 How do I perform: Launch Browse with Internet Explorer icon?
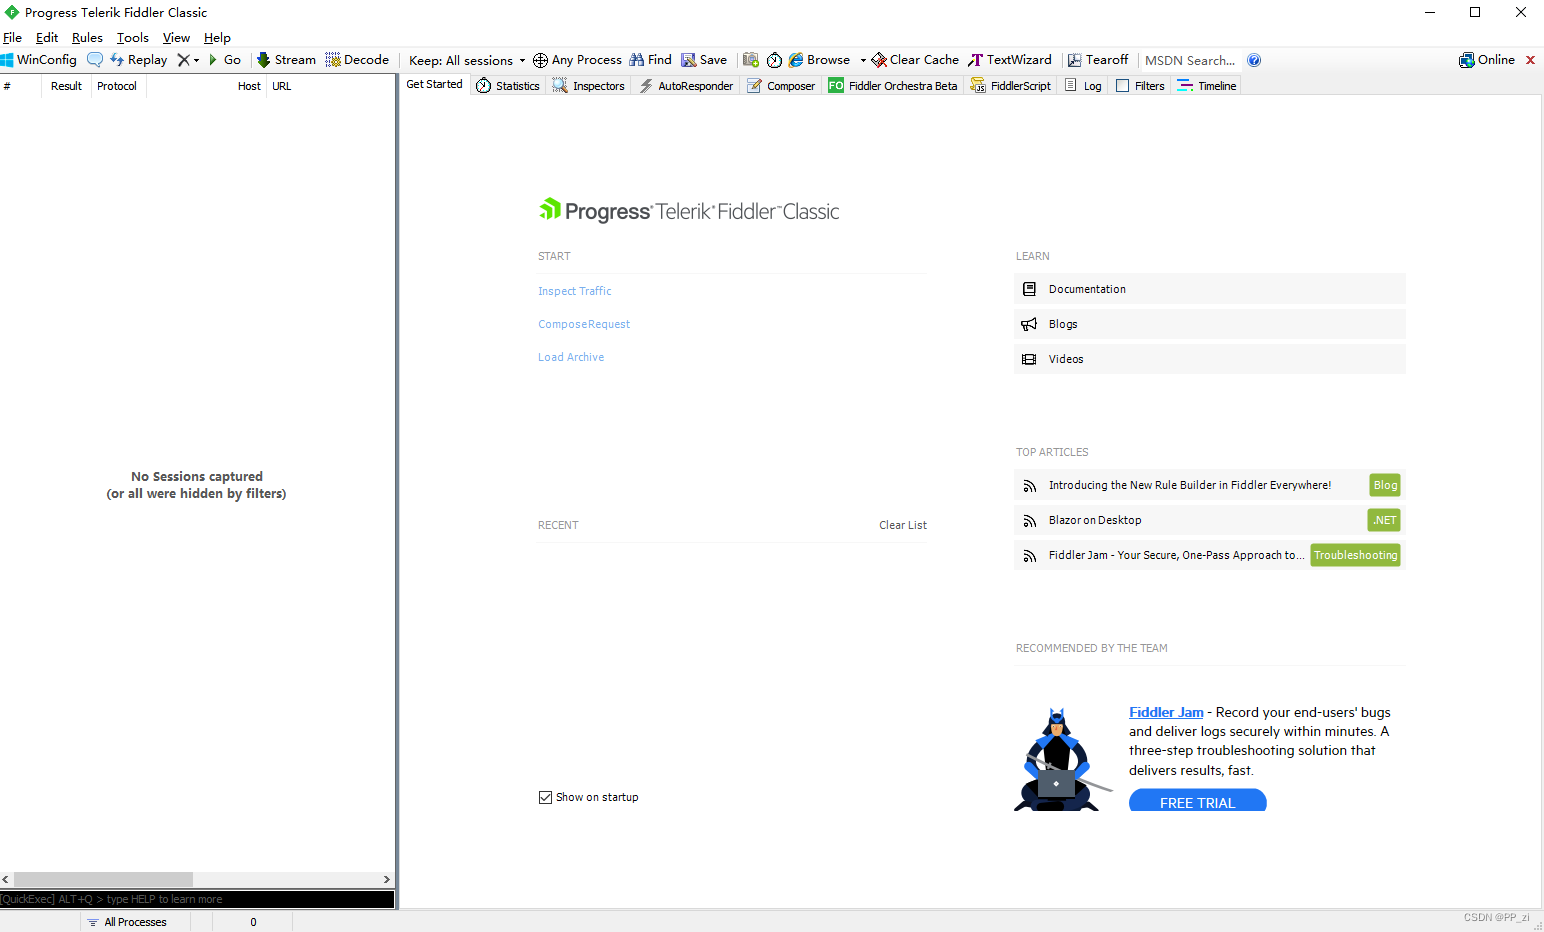[x=819, y=60]
